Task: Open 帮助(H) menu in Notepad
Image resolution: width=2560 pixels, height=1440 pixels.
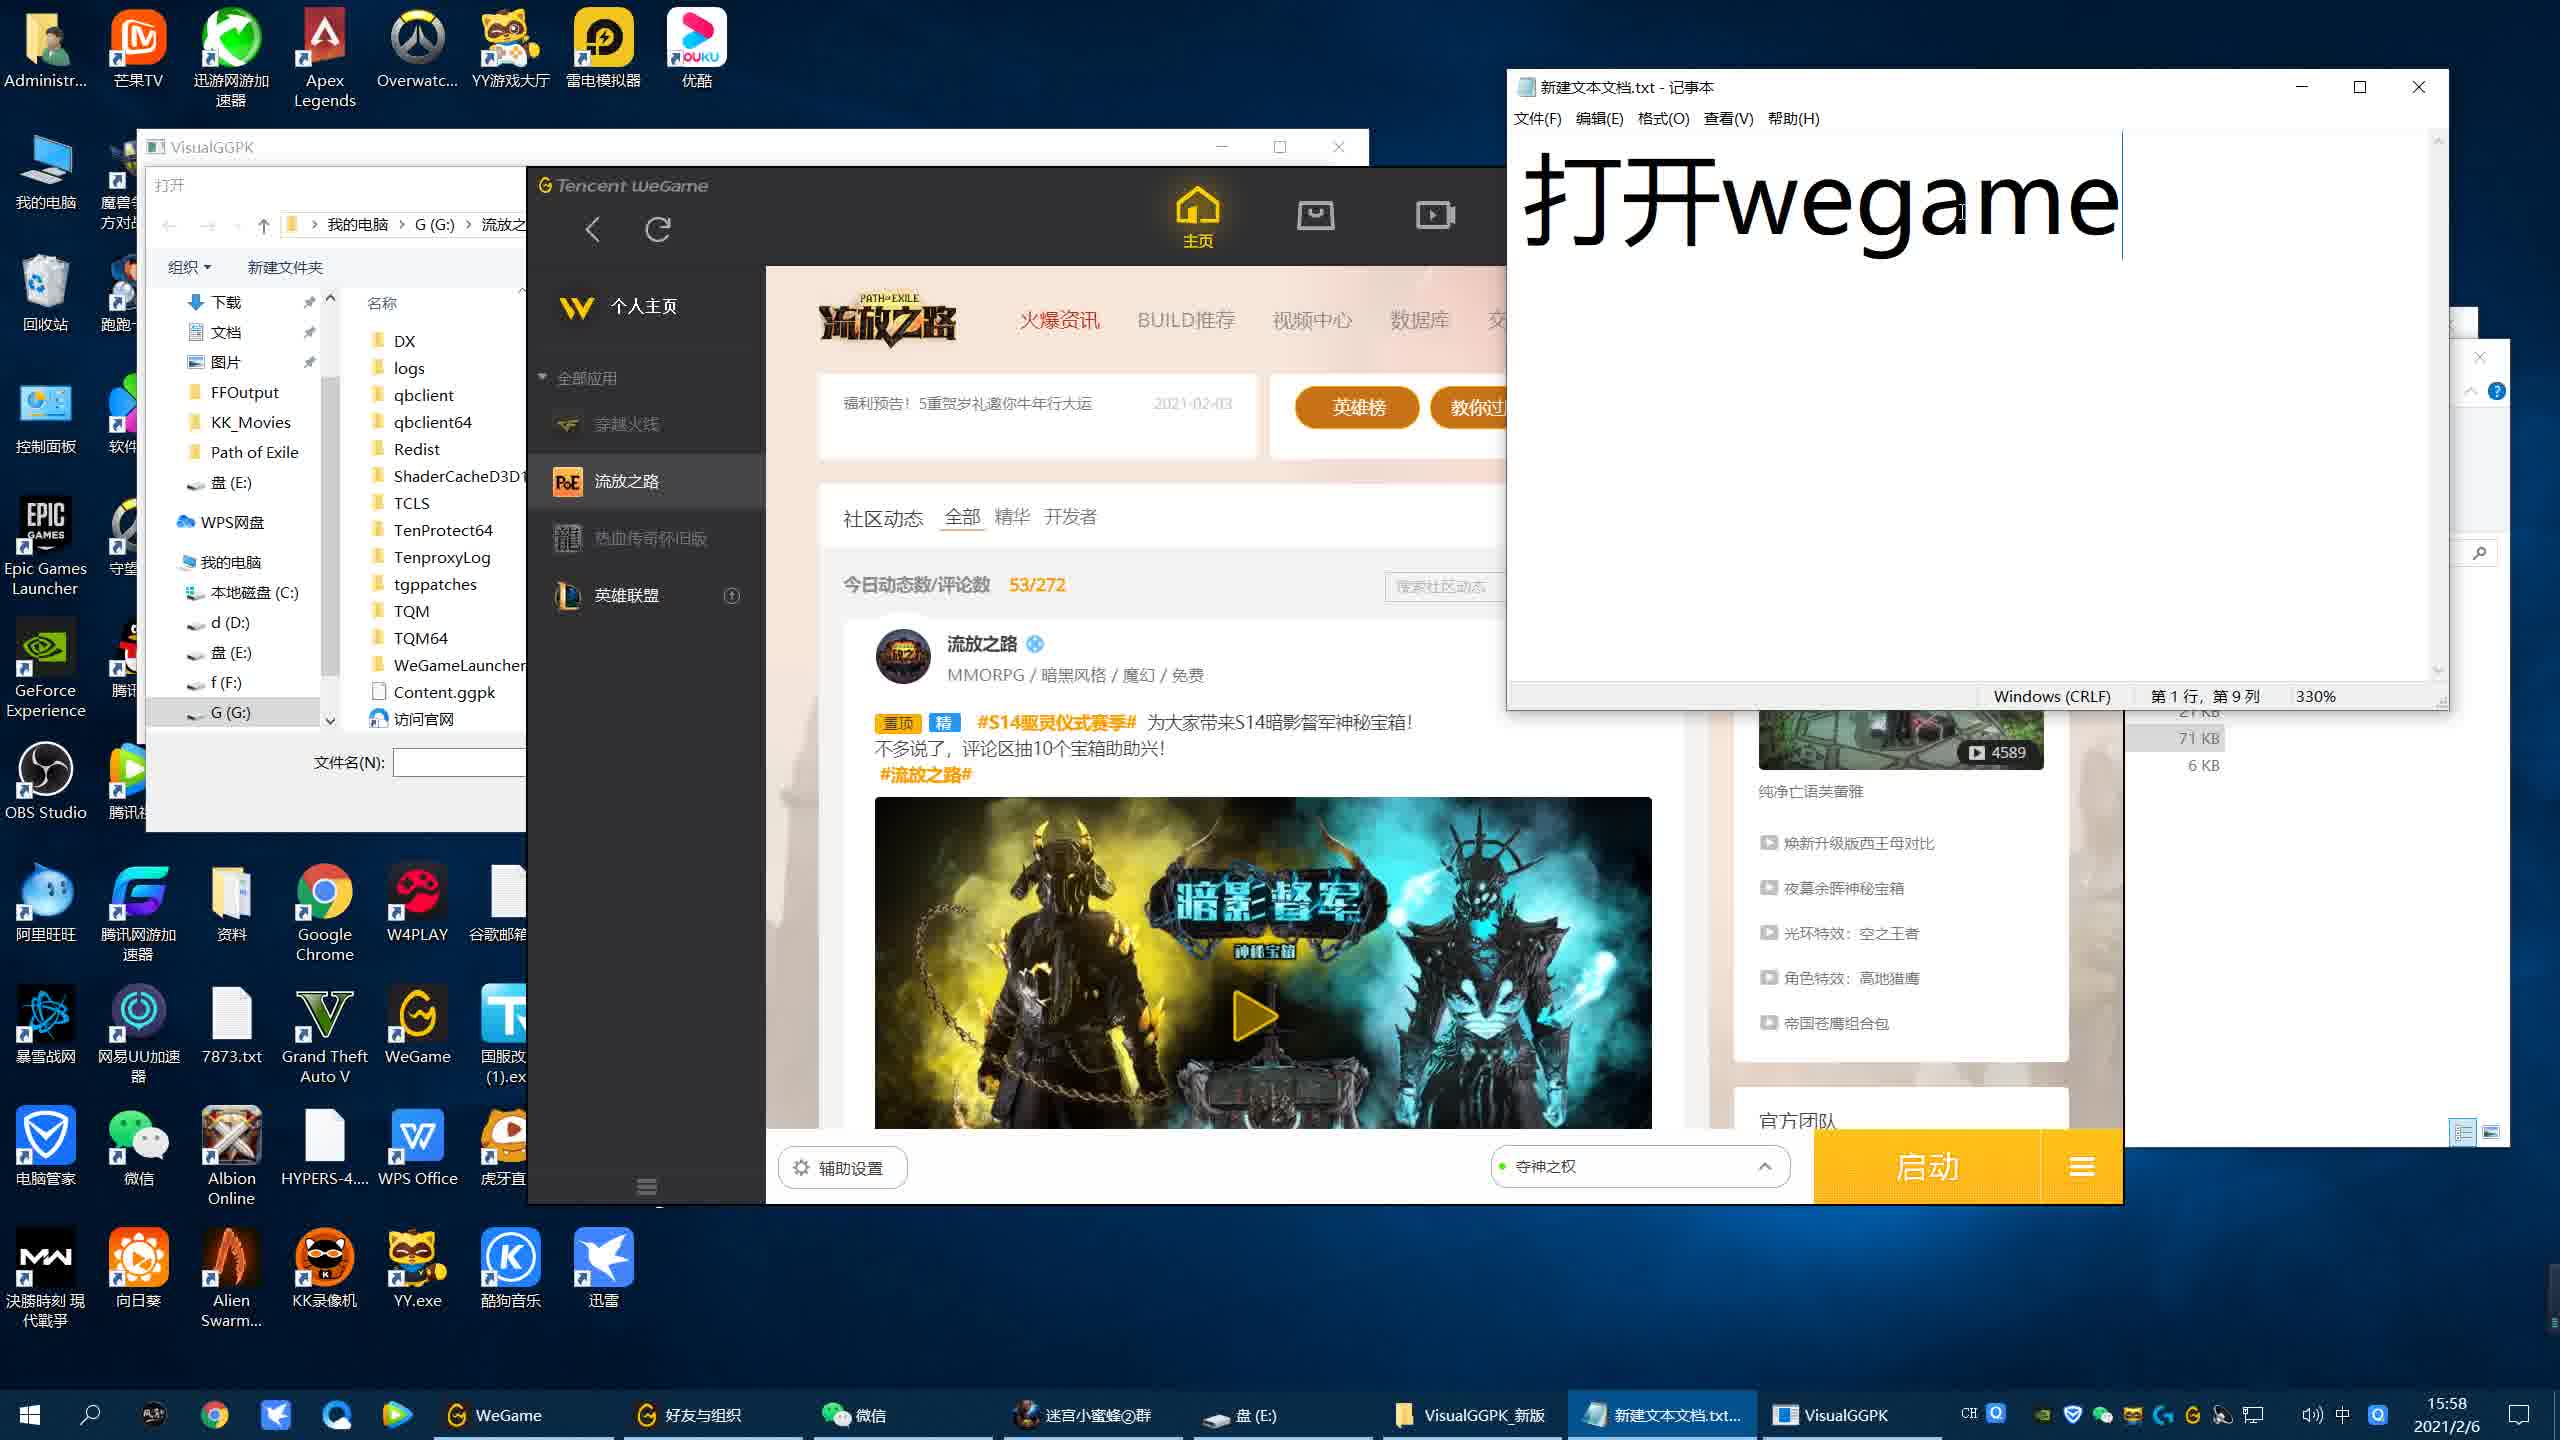Action: (x=1793, y=119)
